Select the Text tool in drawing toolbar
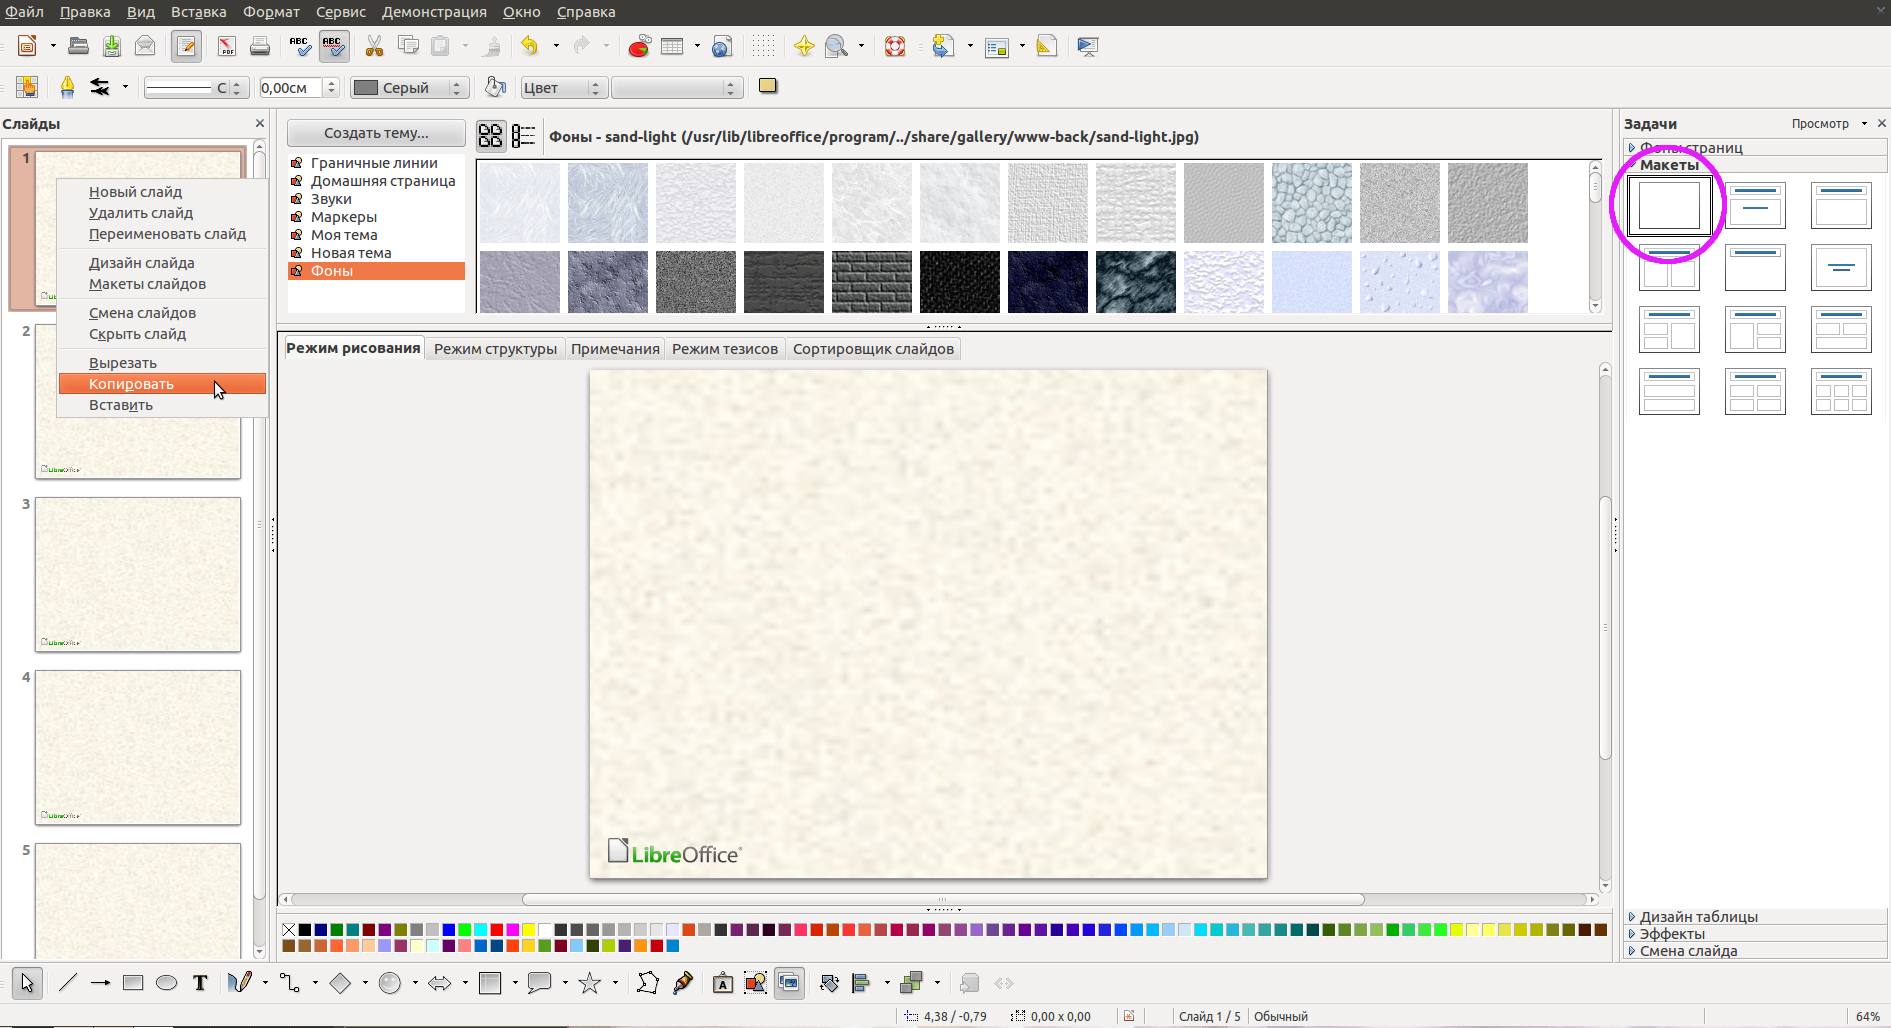 click(200, 983)
